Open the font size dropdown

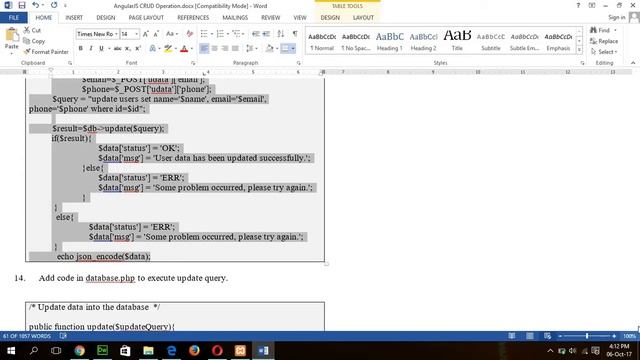[x=137, y=34]
